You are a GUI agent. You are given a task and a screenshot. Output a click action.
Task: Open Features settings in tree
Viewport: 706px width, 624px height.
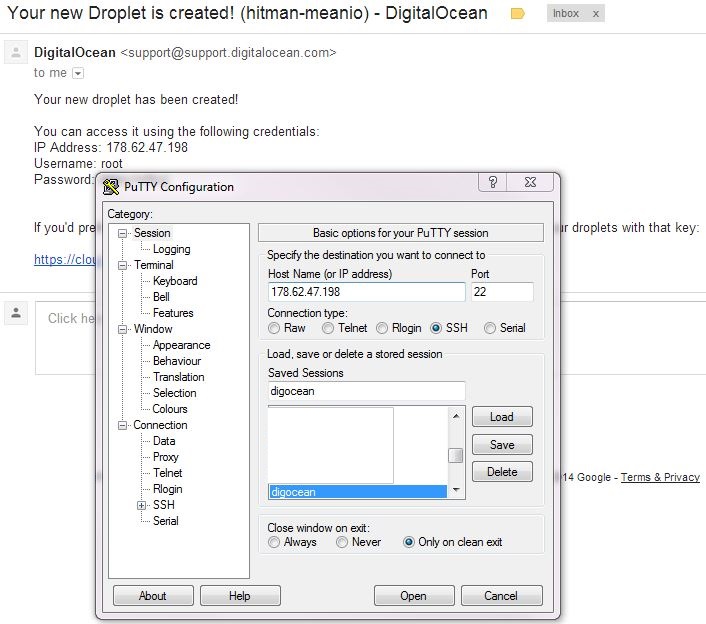[x=173, y=313]
